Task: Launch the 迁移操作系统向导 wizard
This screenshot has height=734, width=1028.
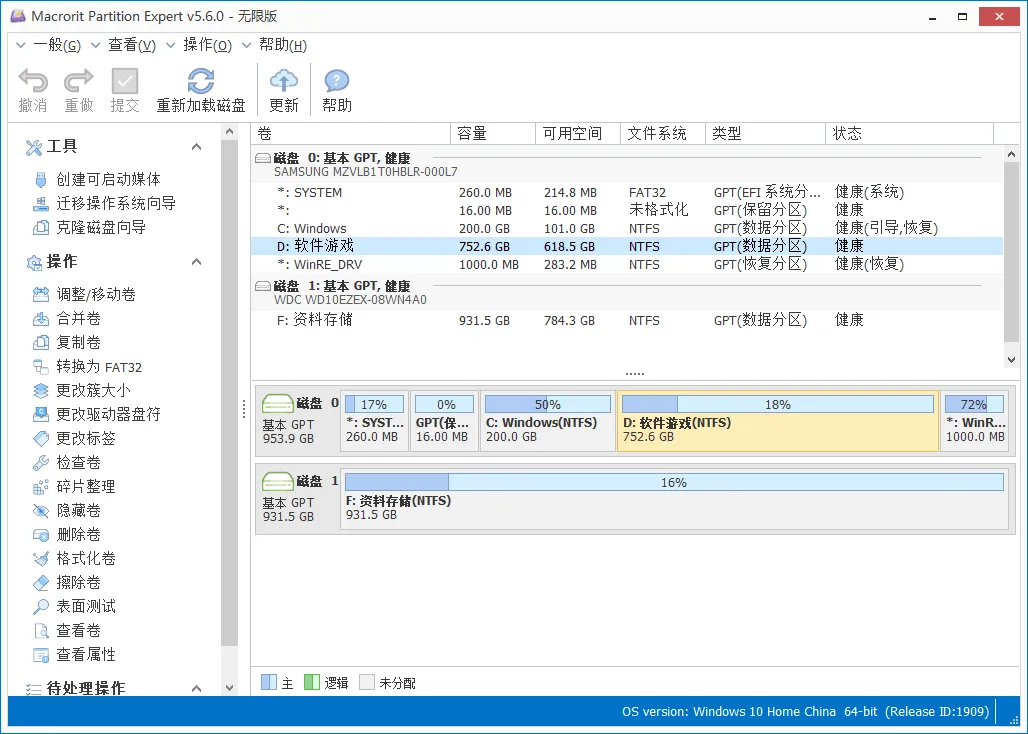Action: point(88,202)
